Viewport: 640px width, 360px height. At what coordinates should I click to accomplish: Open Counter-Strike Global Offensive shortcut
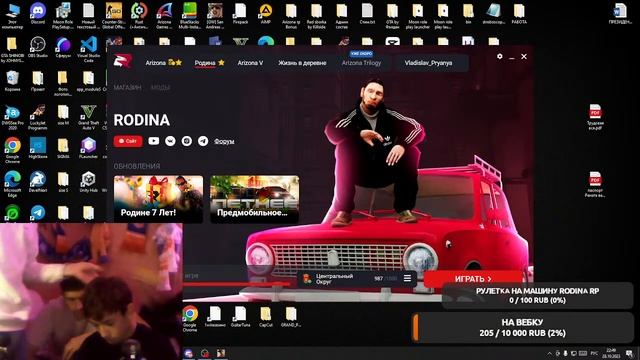113,16
